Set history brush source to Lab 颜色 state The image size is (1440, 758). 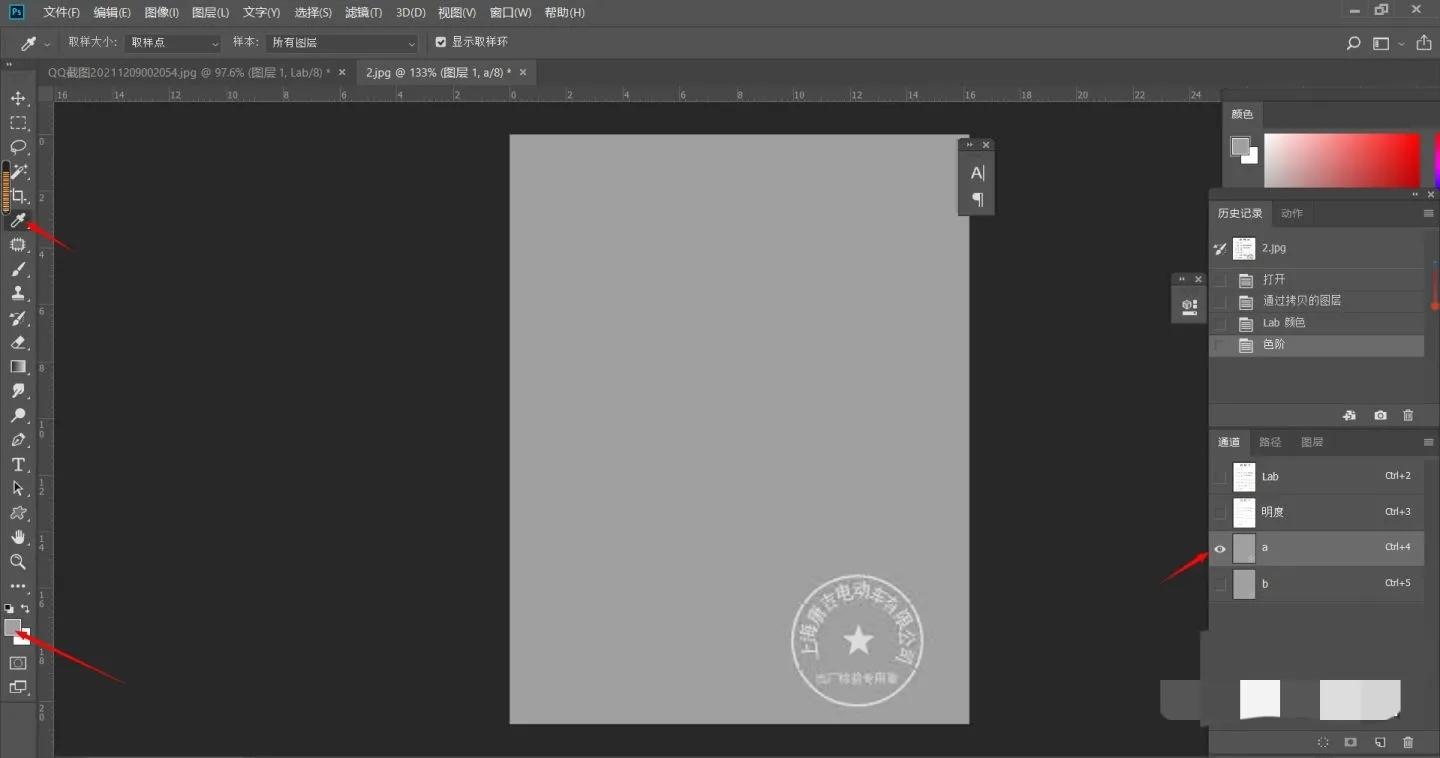1219,324
